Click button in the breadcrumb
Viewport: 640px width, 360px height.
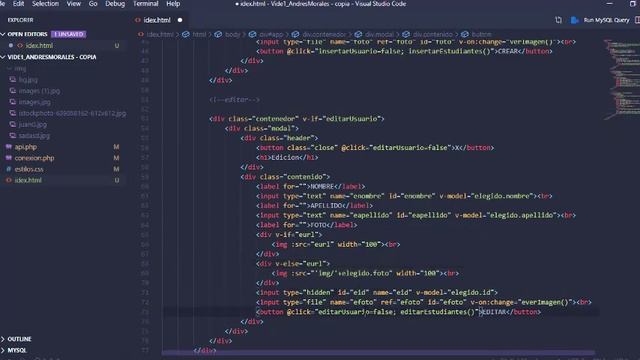(481, 34)
